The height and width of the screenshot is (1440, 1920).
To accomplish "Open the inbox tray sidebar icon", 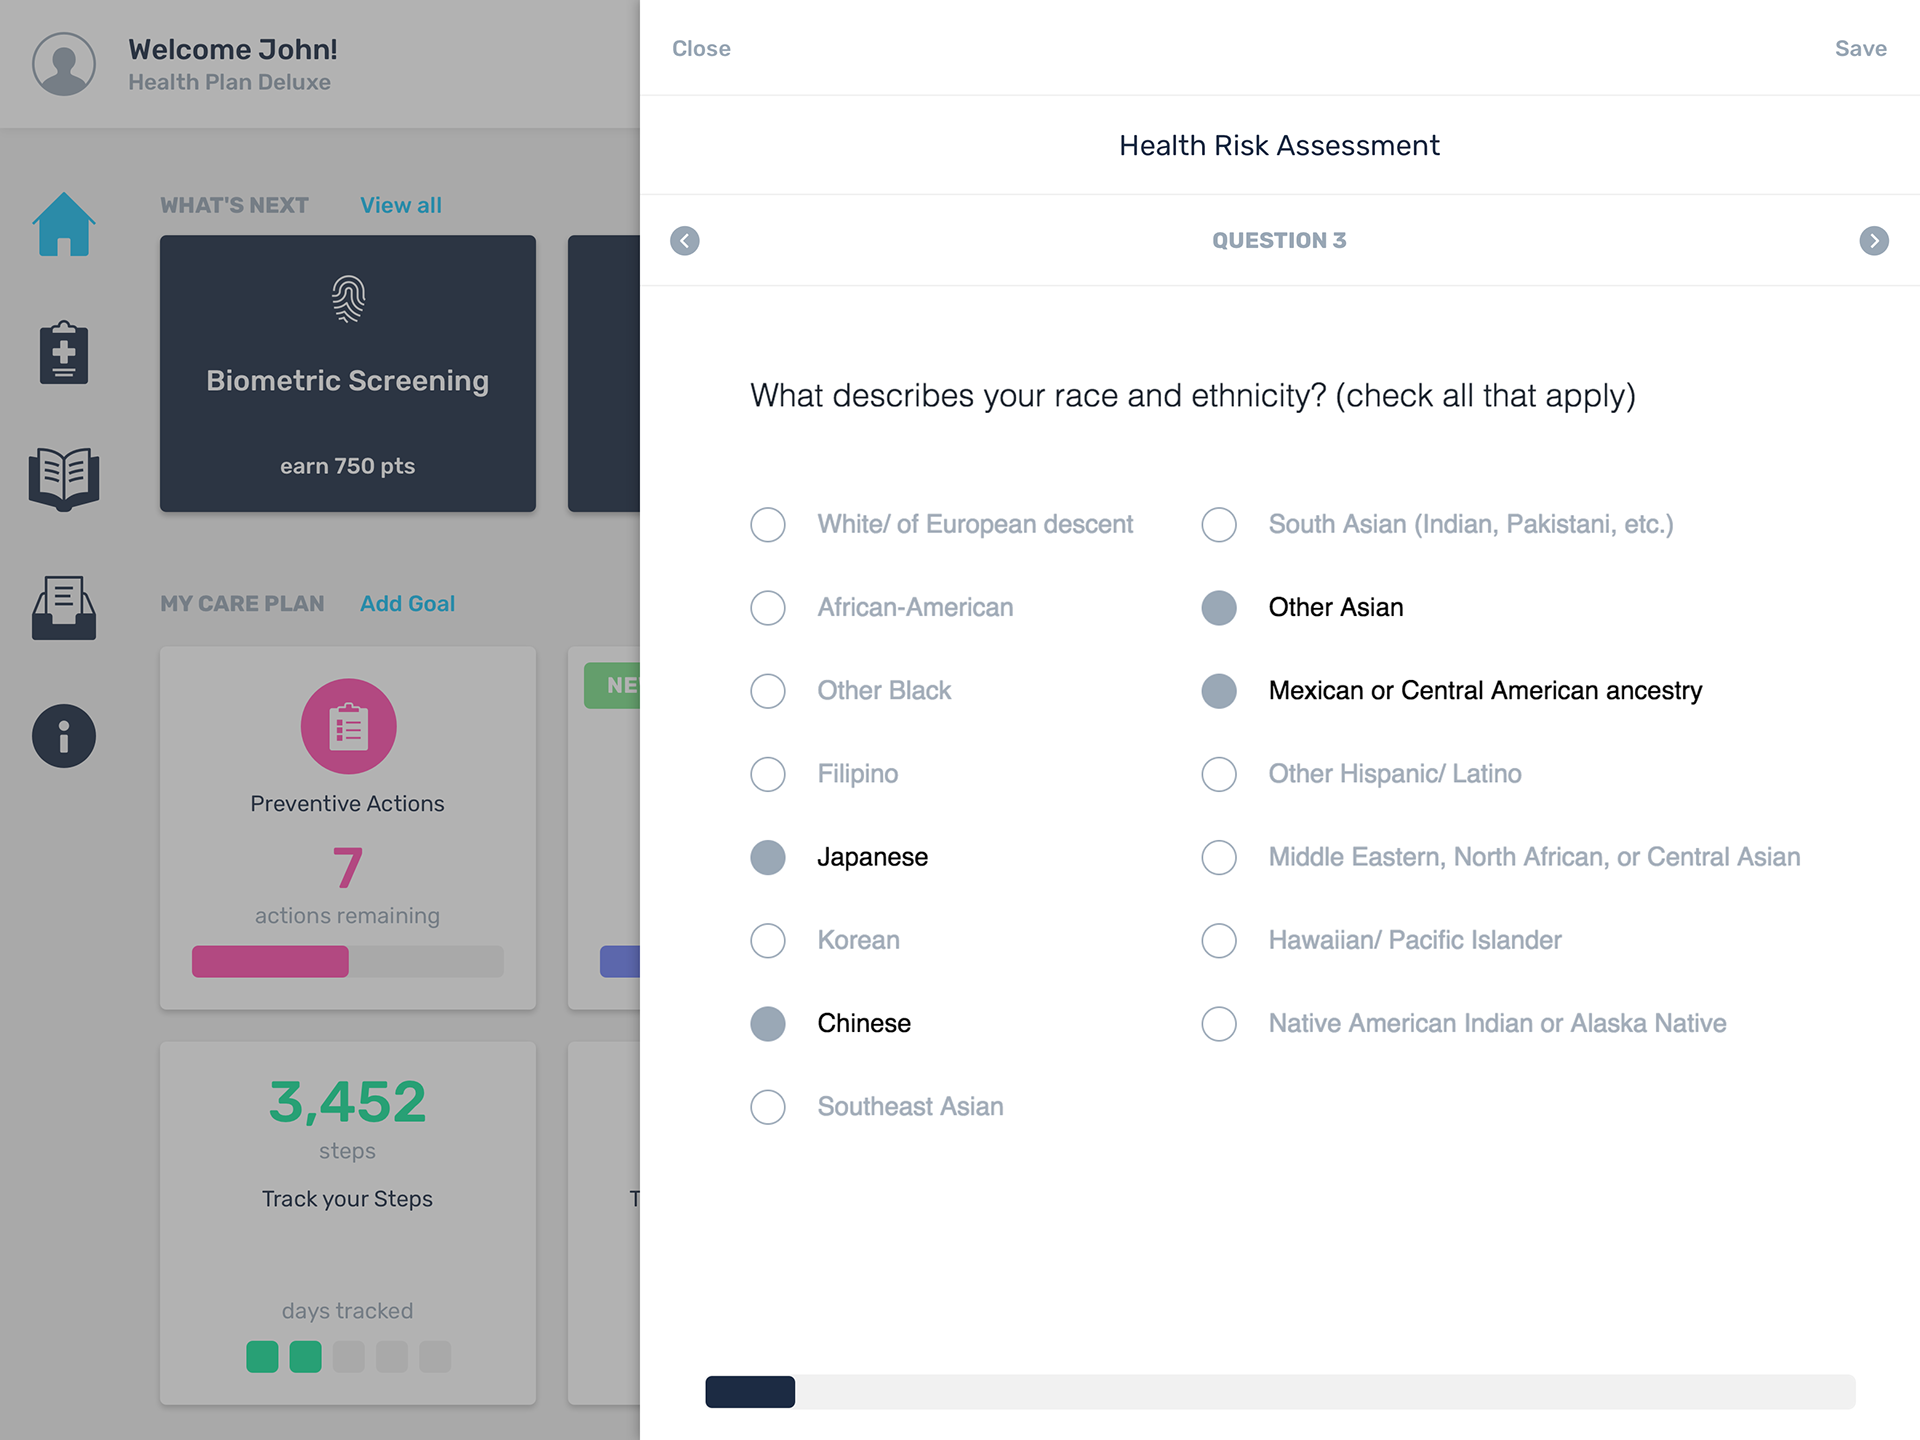I will click(64, 607).
